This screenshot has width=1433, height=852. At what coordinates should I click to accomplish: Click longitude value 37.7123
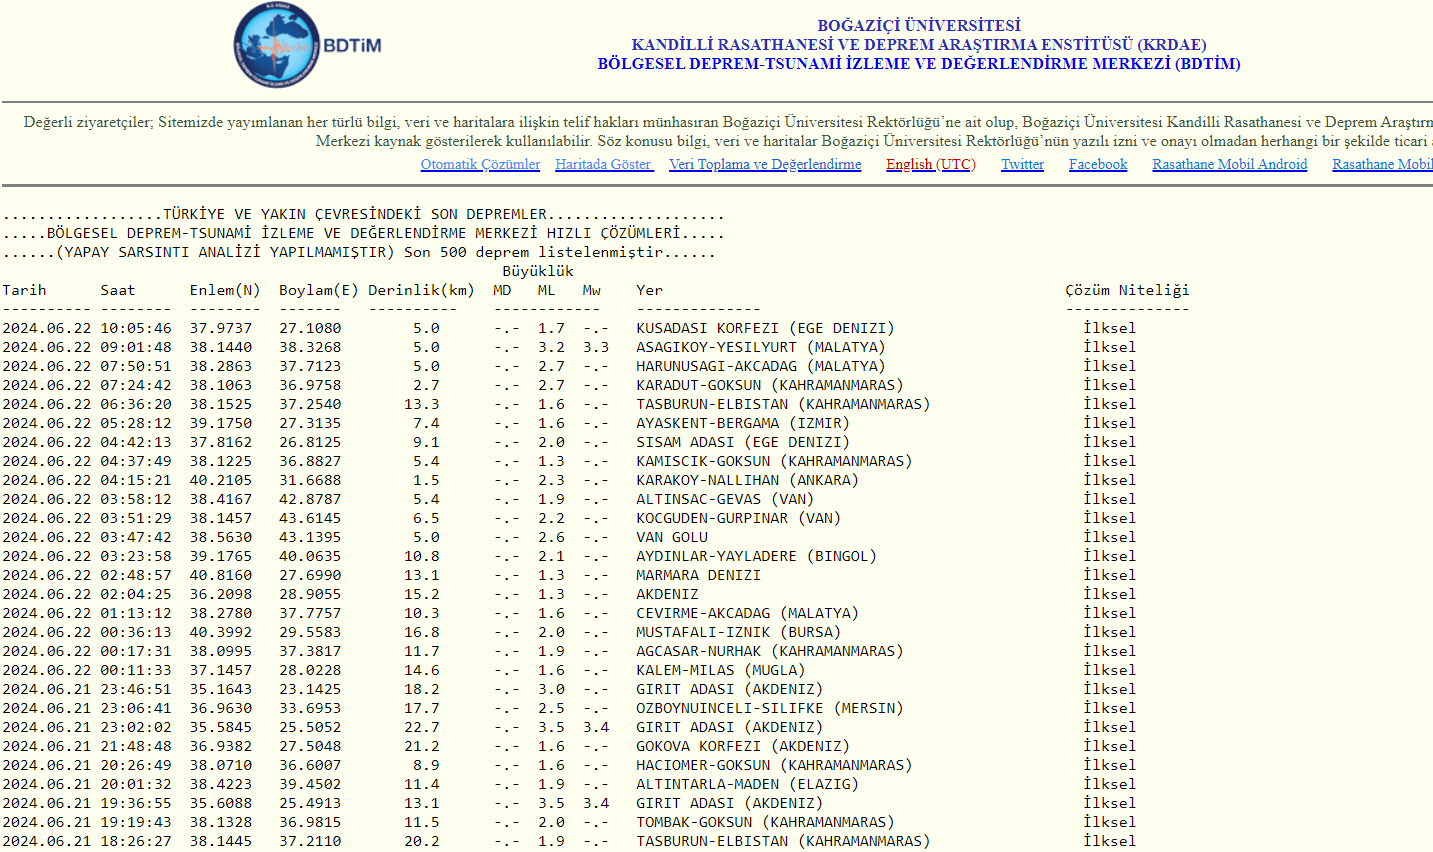pos(310,366)
